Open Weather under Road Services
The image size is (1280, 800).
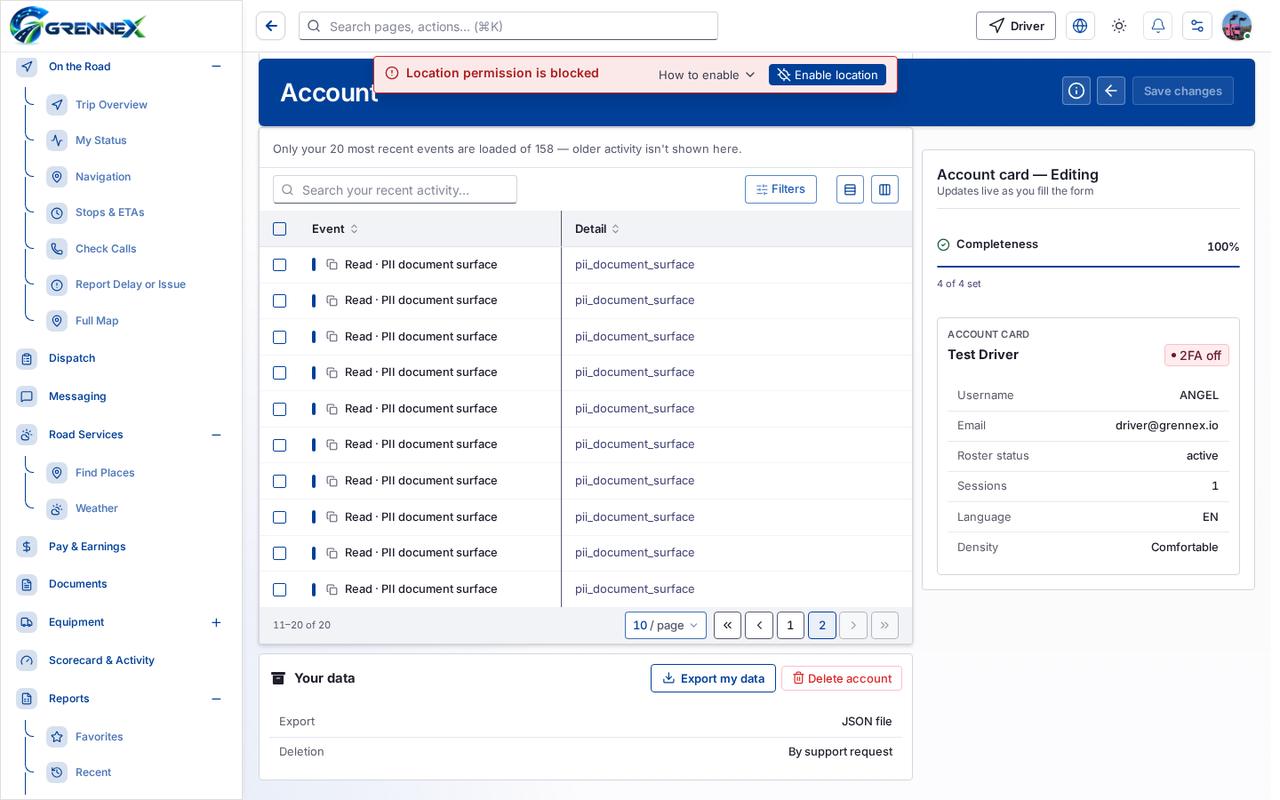pyautogui.click(x=97, y=508)
